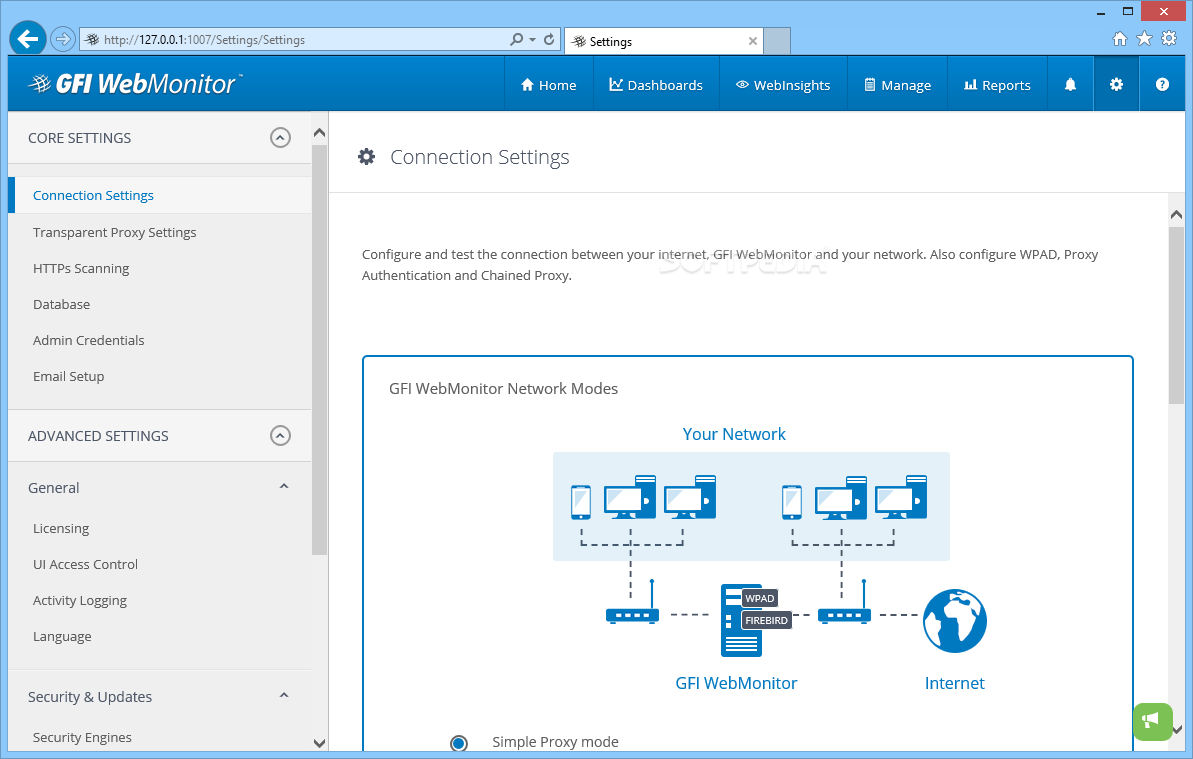Open HTTPs Scanning settings
This screenshot has width=1193, height=759.
(81, 268)
